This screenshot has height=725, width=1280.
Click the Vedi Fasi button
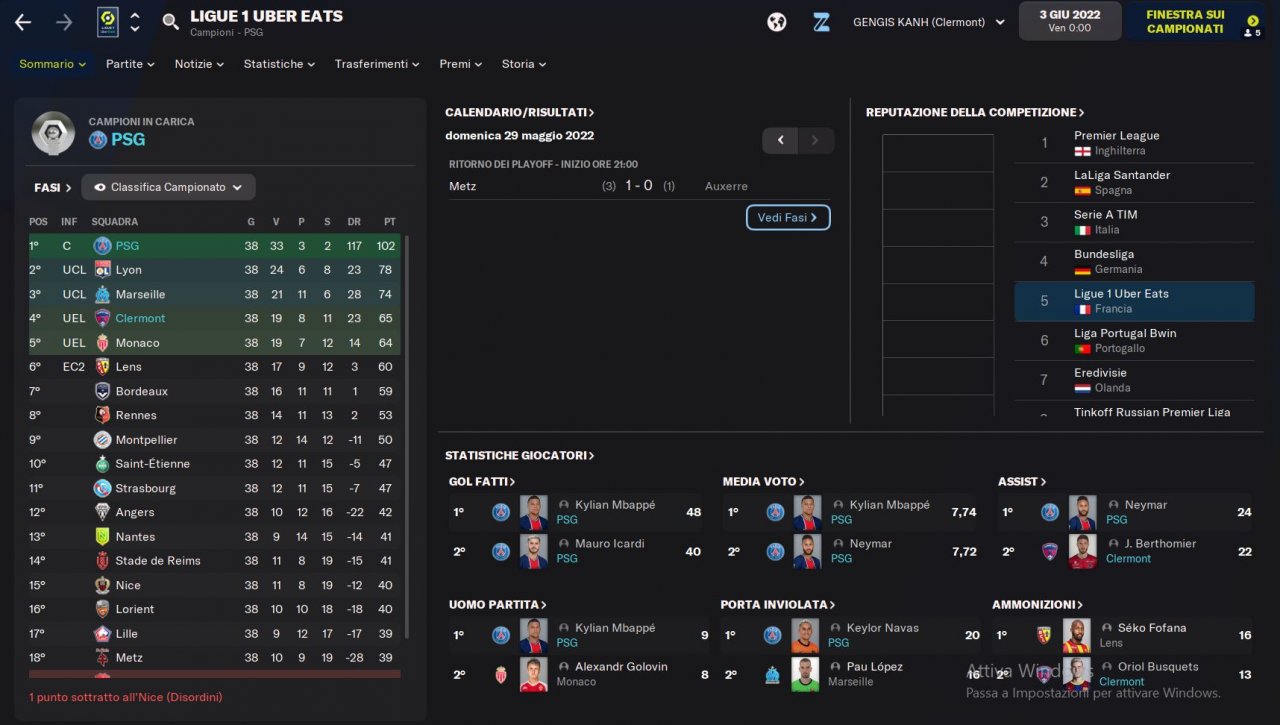[788, 217]
